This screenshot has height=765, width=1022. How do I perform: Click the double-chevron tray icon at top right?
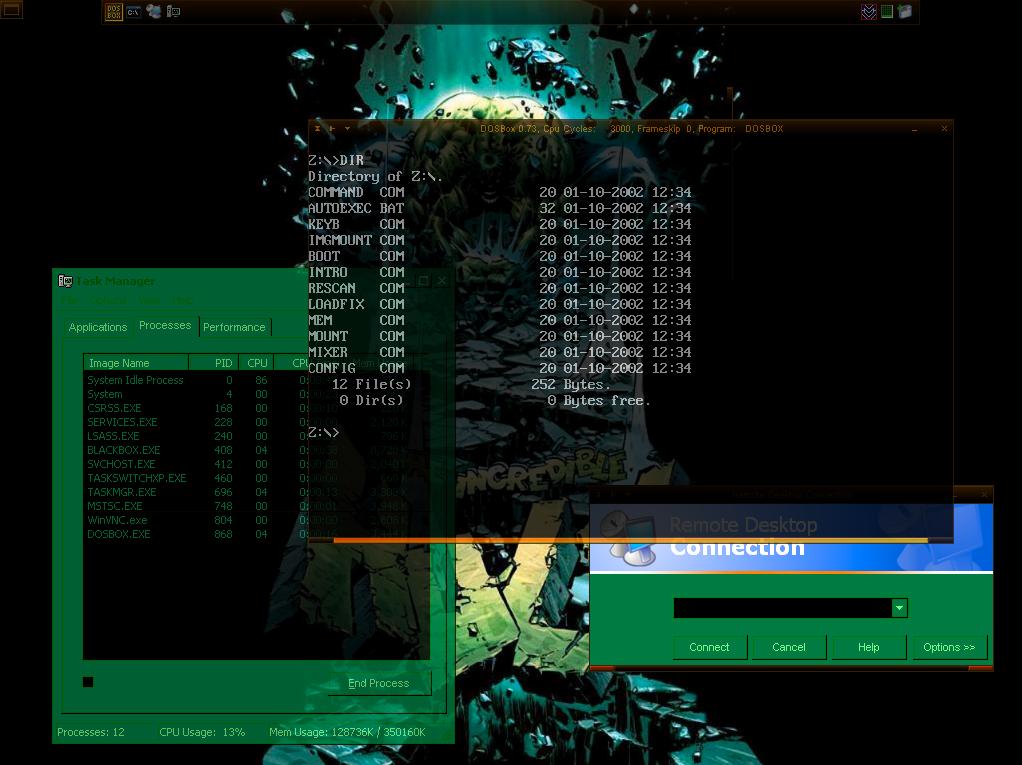(x=868, y=12)
